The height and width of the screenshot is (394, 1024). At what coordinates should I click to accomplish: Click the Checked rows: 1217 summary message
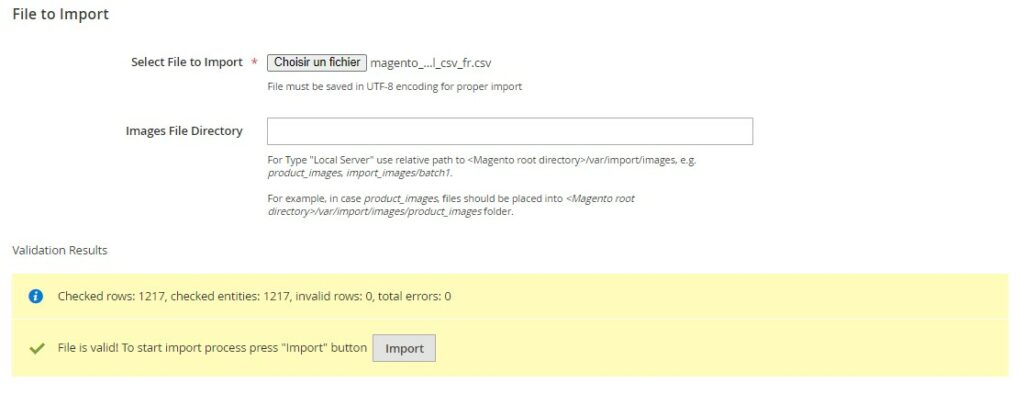coord(254,296)
